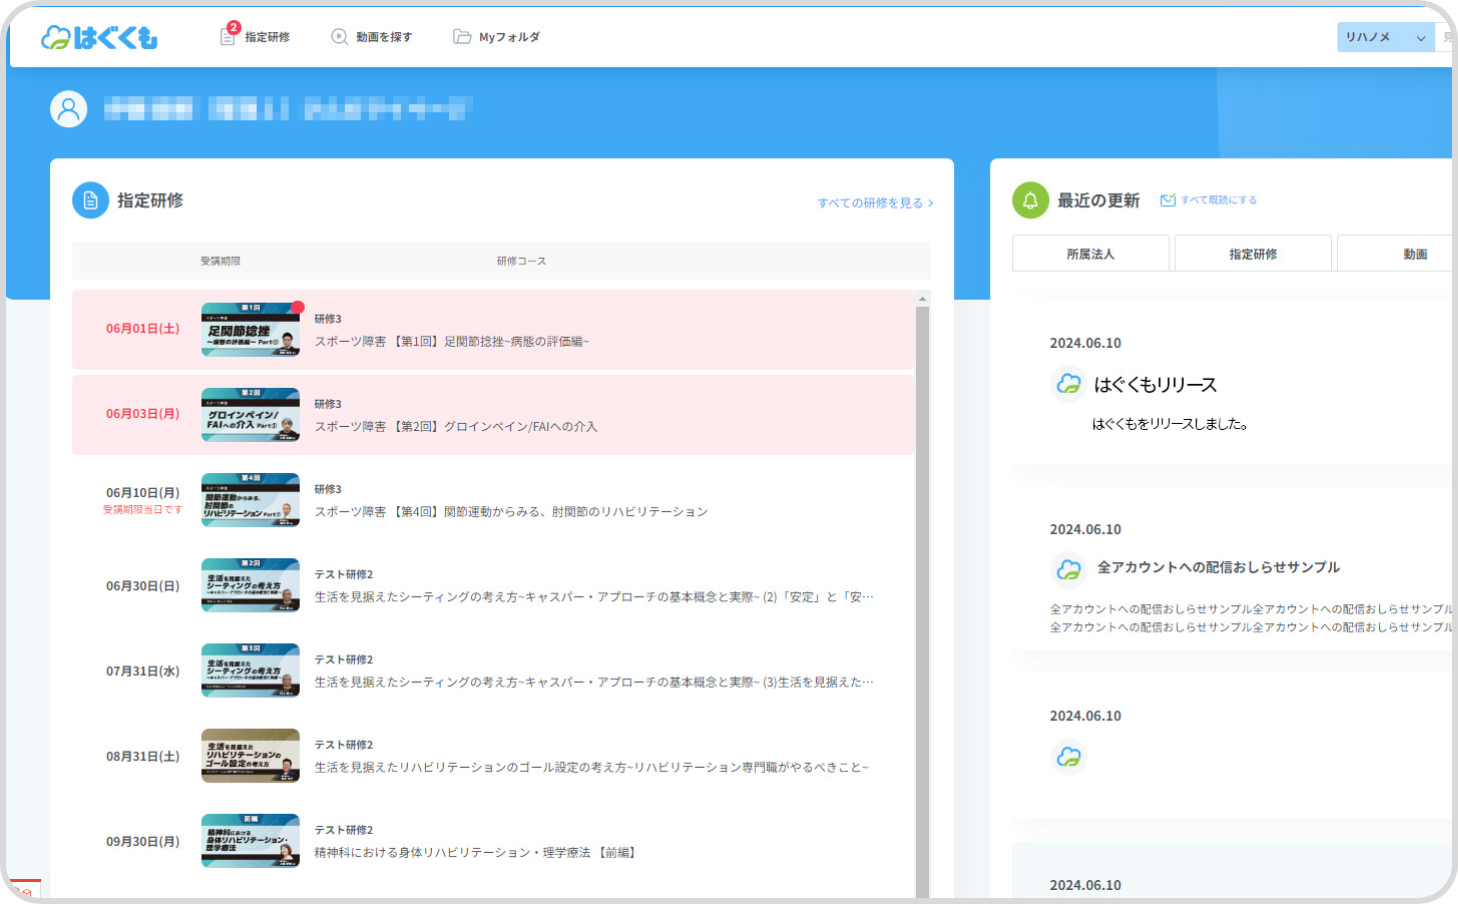The width and height of the screenshot is (1458, 904).
Task: Click cloud icon beside 全アカウントへの配信おしらせサンプル
Action: coord(1069,570)
